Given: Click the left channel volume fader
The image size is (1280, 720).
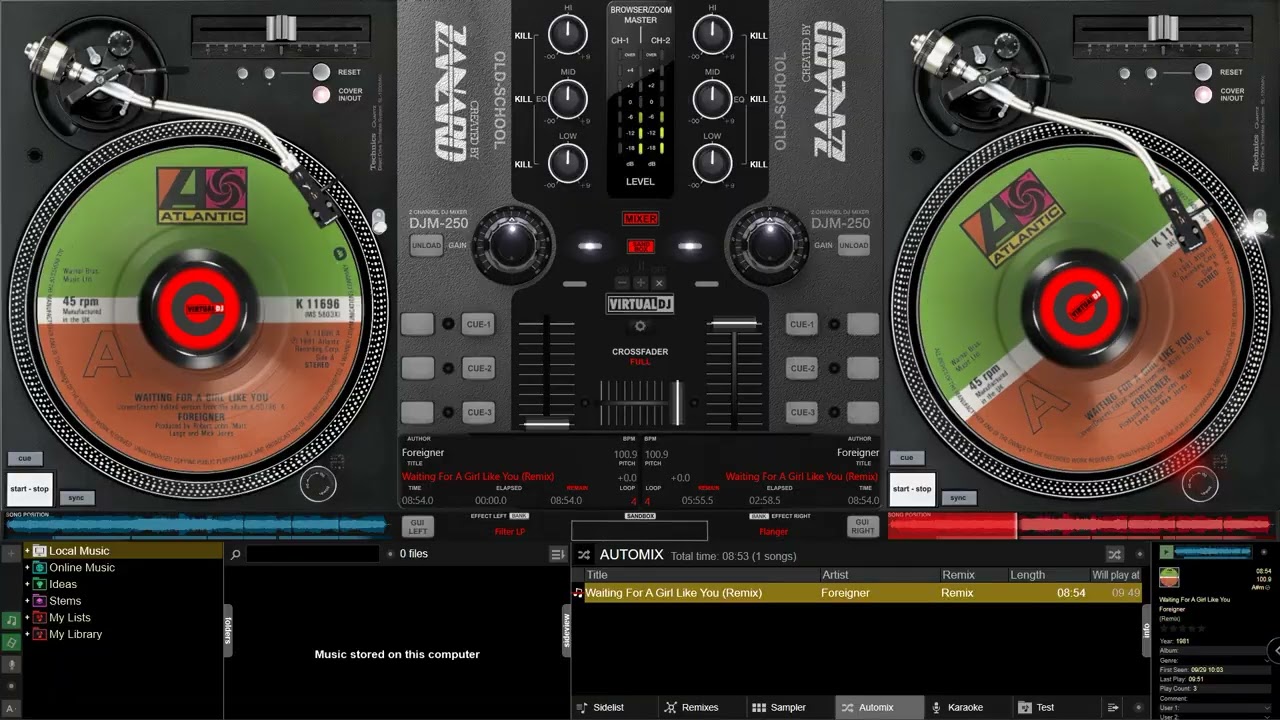Looking at the screenshot, I should click(x=546, y=424).
